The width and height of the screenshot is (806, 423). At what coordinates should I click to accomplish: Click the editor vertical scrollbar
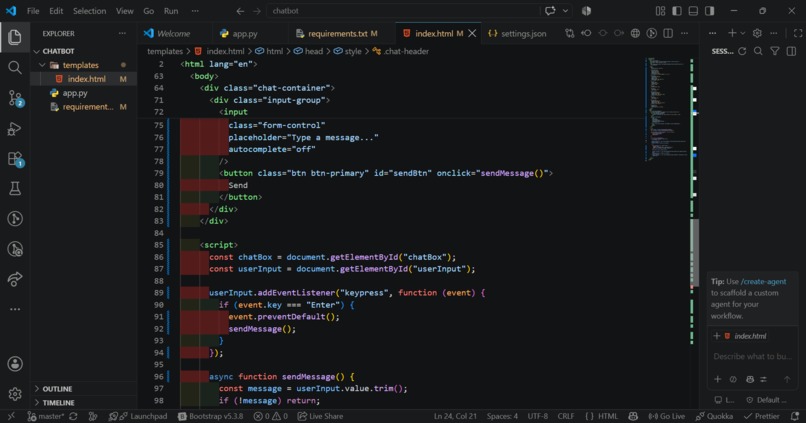[x=694, y=252]
